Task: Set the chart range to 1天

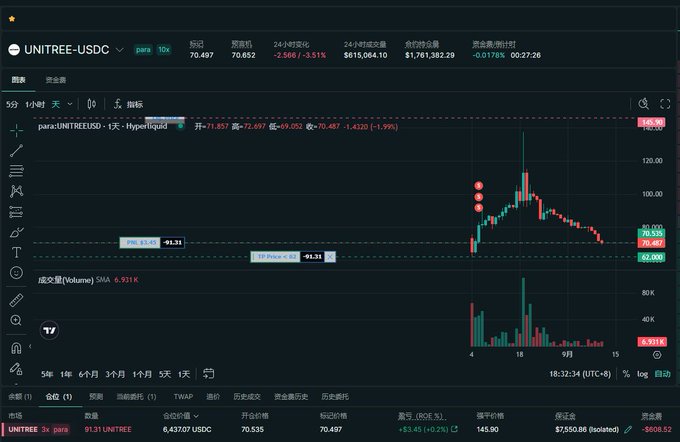Action: click(184, 374)
